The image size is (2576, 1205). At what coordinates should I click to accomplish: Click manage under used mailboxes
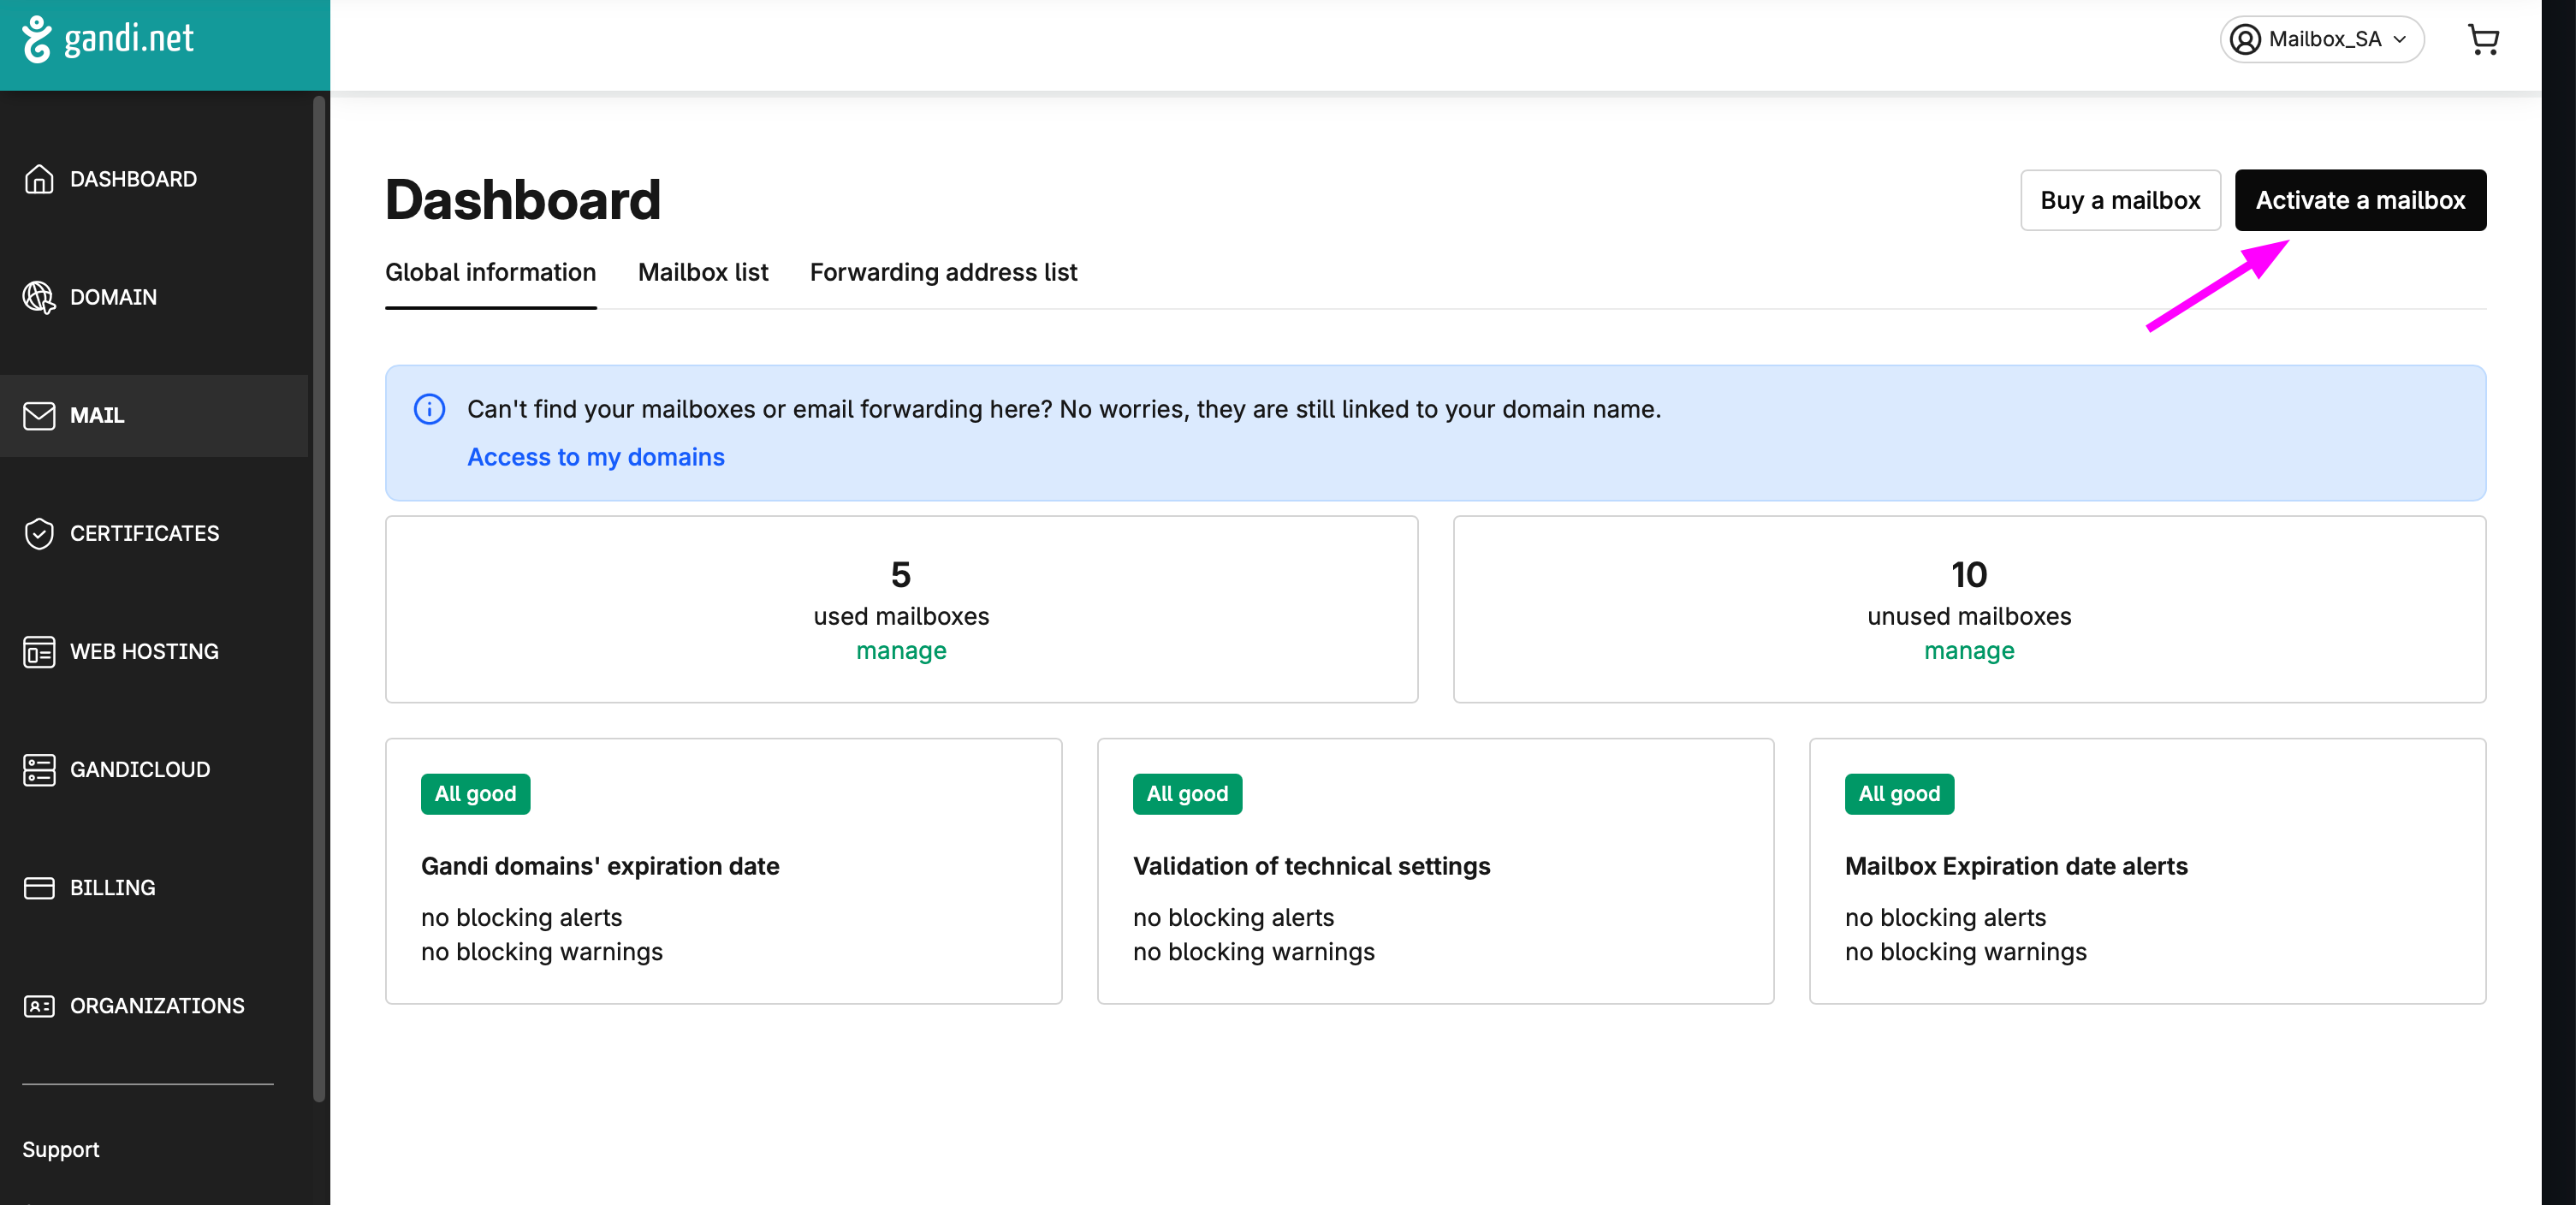click(x=901, y=650)
